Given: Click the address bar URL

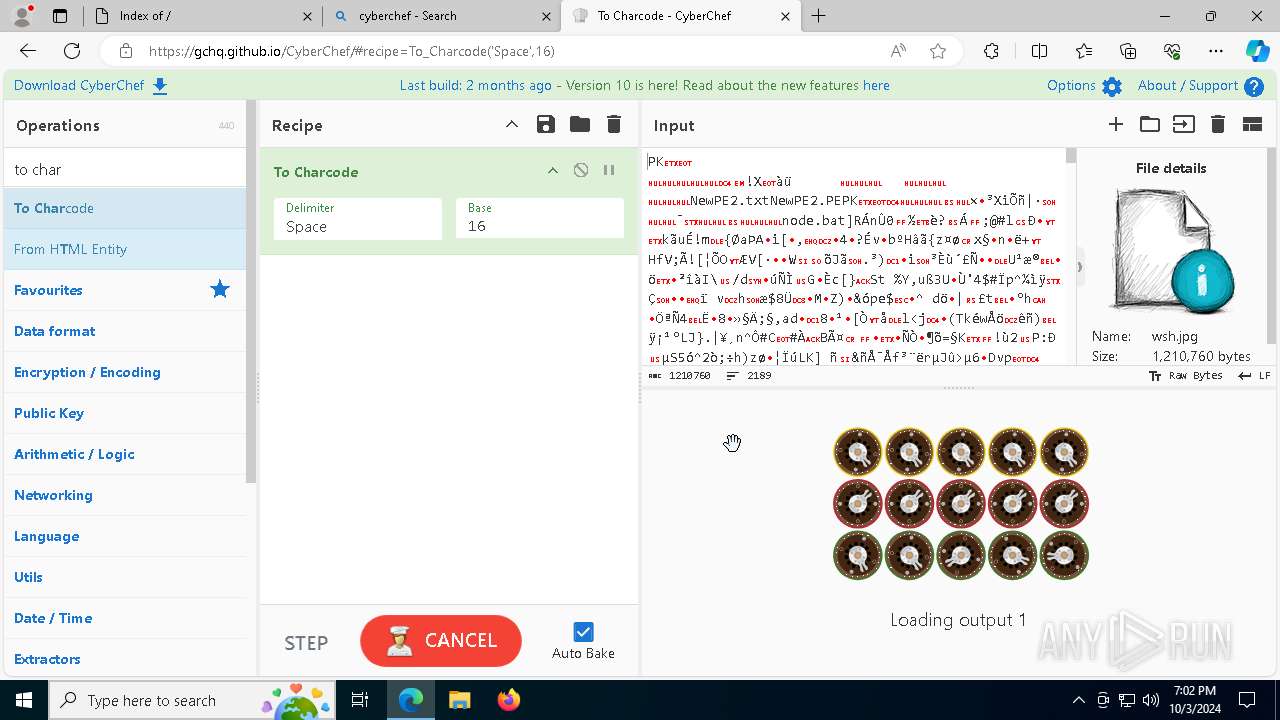Looking at the screenshot, I should tap(352, 51).
